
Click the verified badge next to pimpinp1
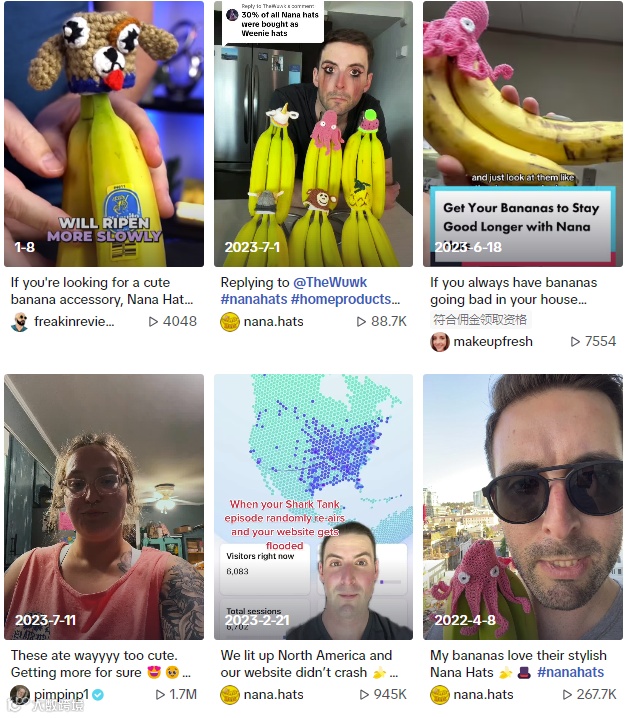[98, 695]
